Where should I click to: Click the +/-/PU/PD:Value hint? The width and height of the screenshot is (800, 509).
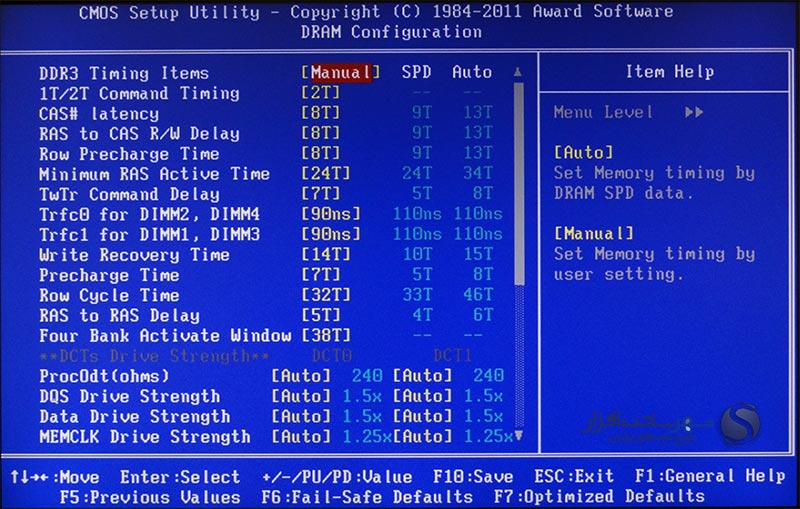click(x=337, y=477)
